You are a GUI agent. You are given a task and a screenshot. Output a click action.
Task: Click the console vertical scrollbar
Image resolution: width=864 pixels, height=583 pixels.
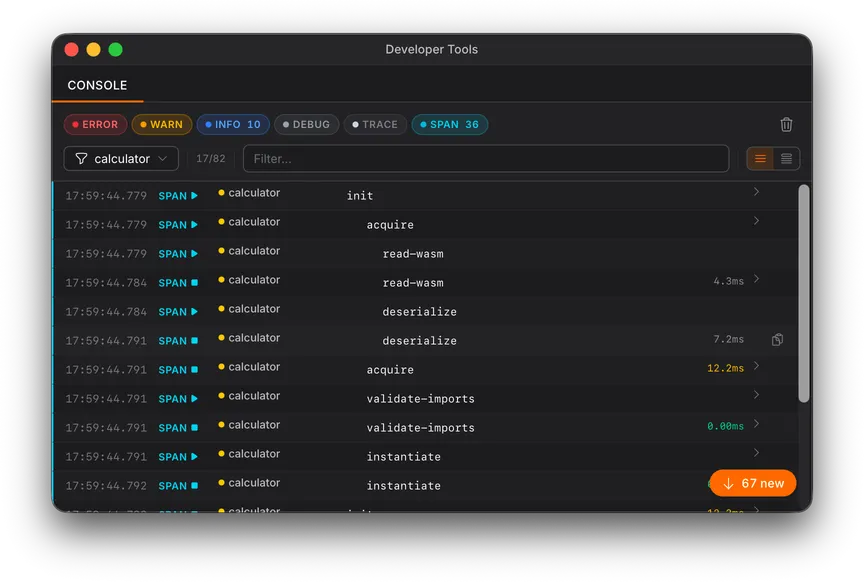804,294
